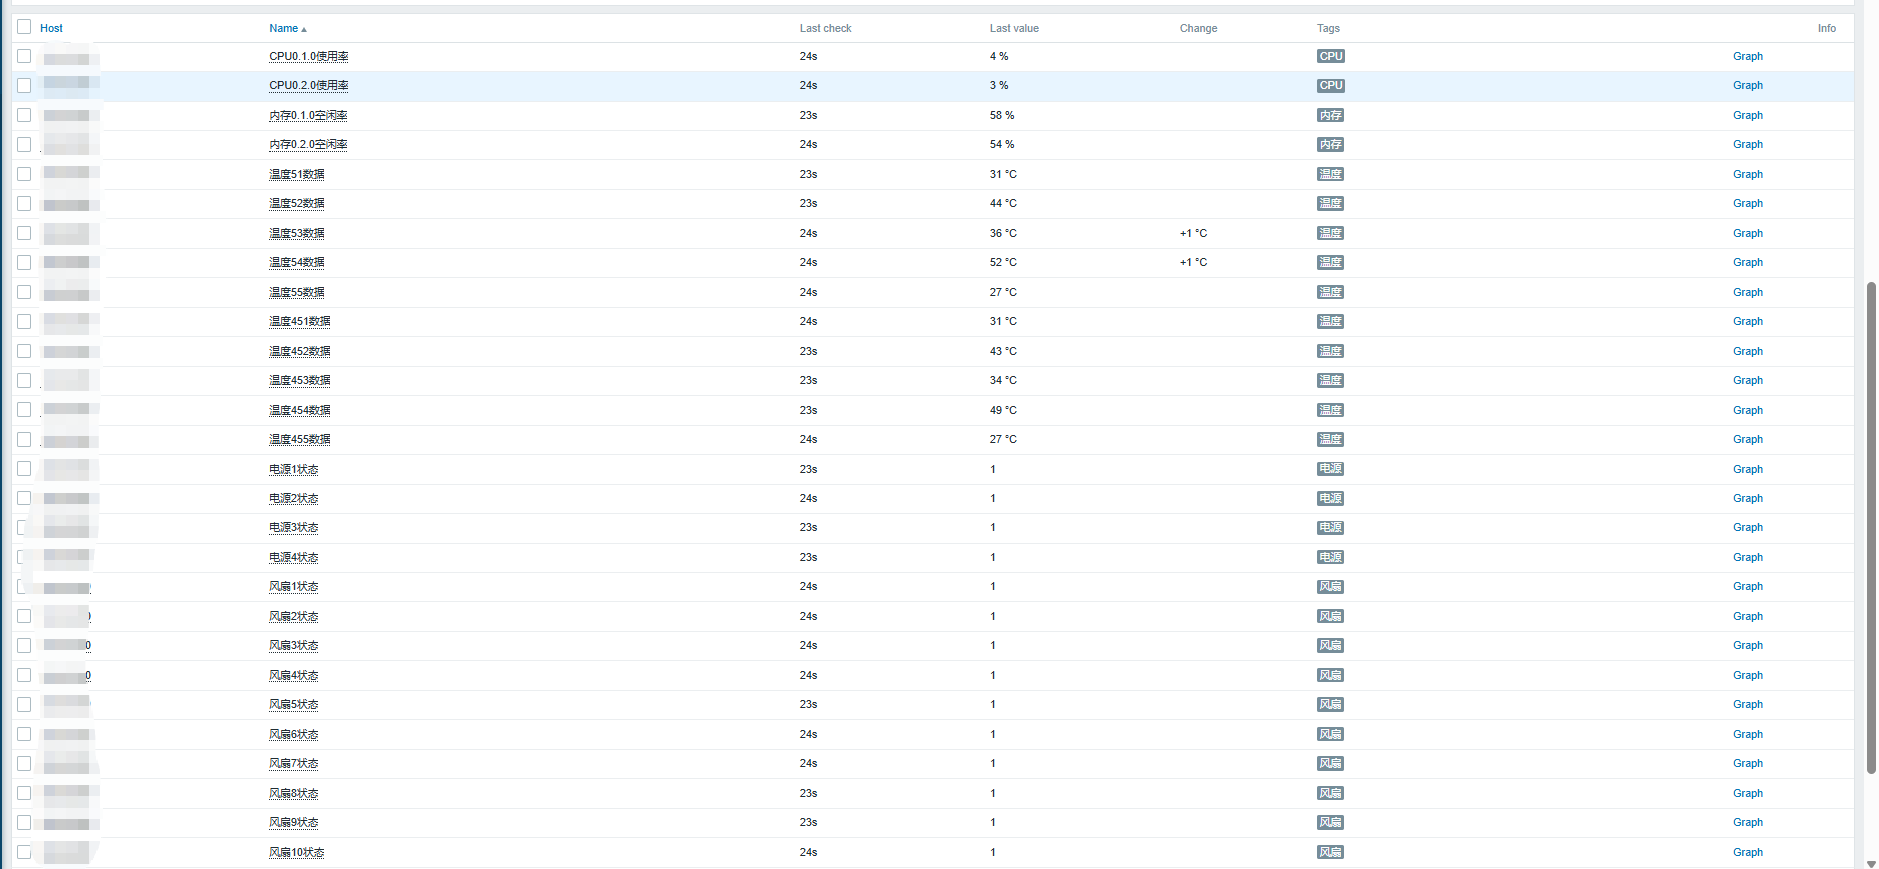Open the 风扇5状态 item name menu
The height and width of the screenshot is (869, 1879).
[293, 705]
